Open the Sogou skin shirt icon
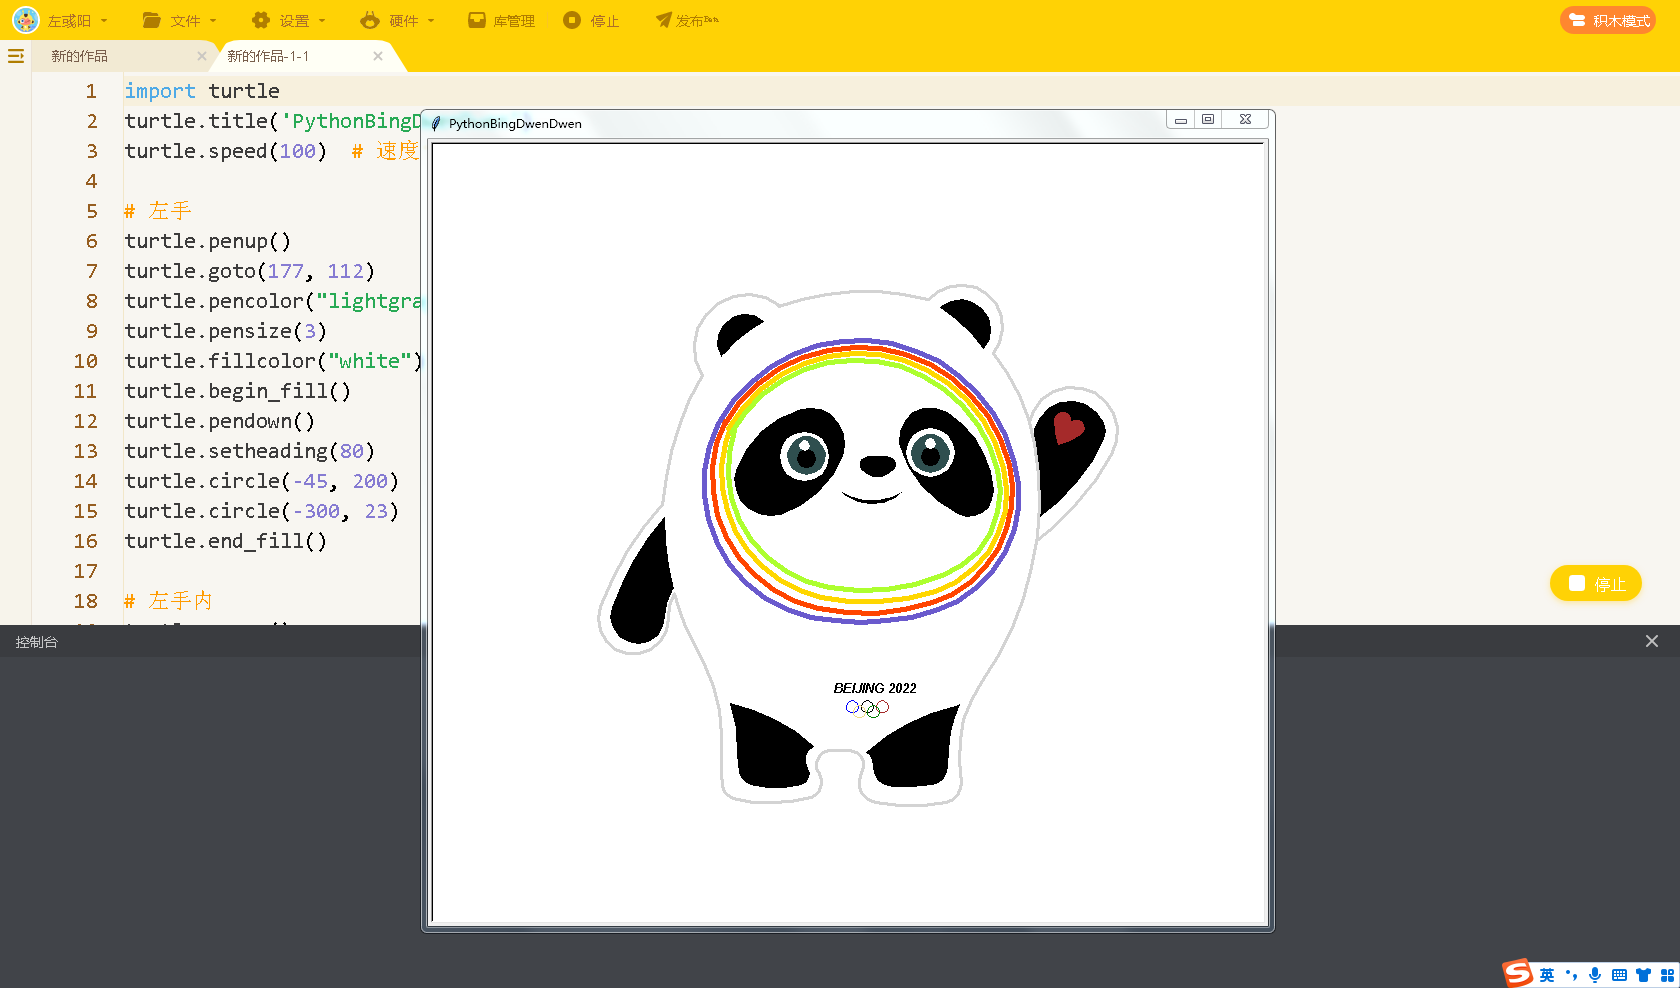 (x=1643, y=975)
